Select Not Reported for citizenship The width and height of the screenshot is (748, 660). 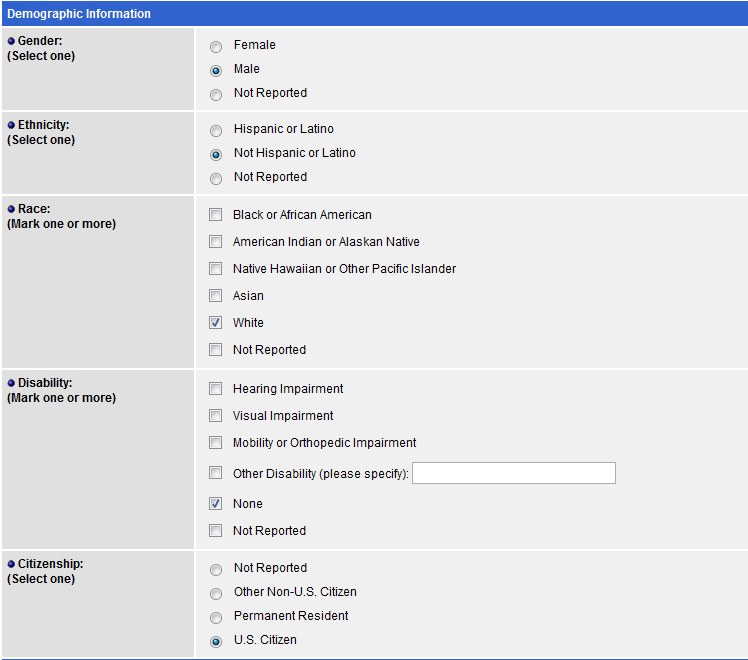click(x=216, y=570)
